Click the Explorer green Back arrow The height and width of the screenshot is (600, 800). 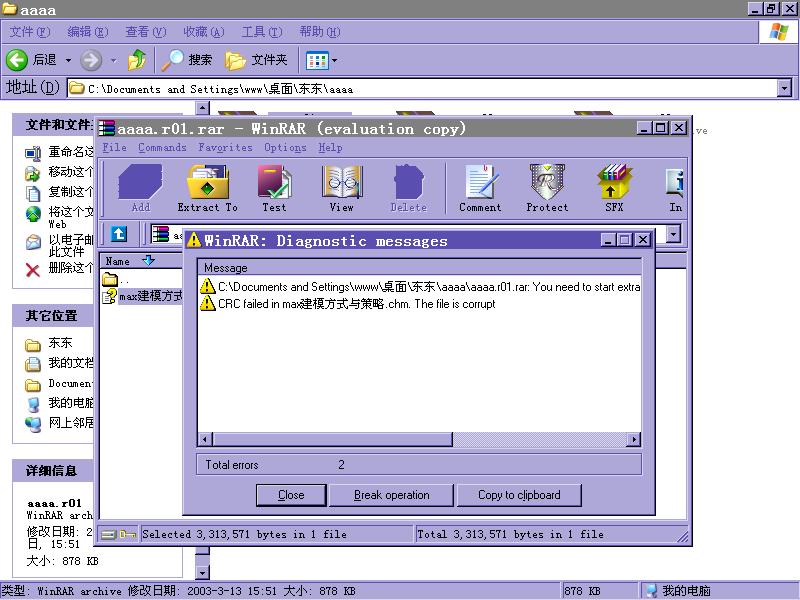tap(17, 60)
